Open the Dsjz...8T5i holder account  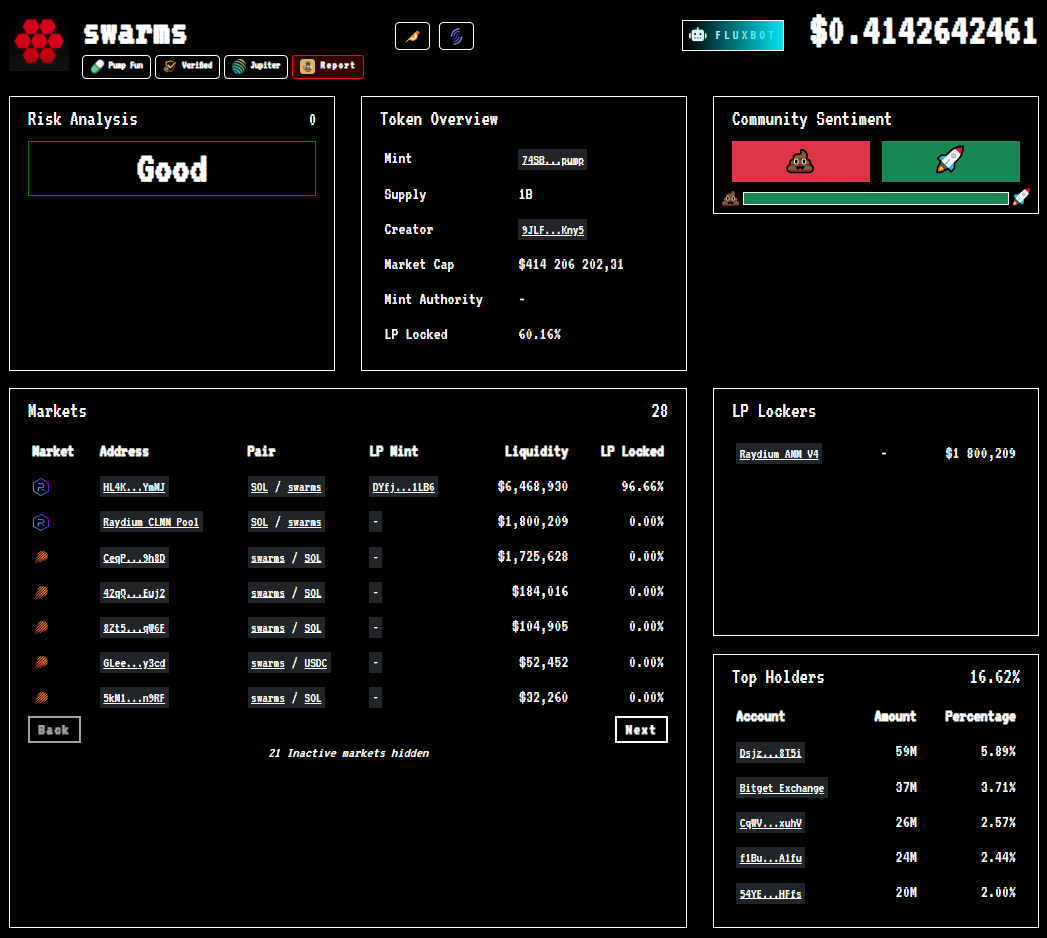coord(770,753)
